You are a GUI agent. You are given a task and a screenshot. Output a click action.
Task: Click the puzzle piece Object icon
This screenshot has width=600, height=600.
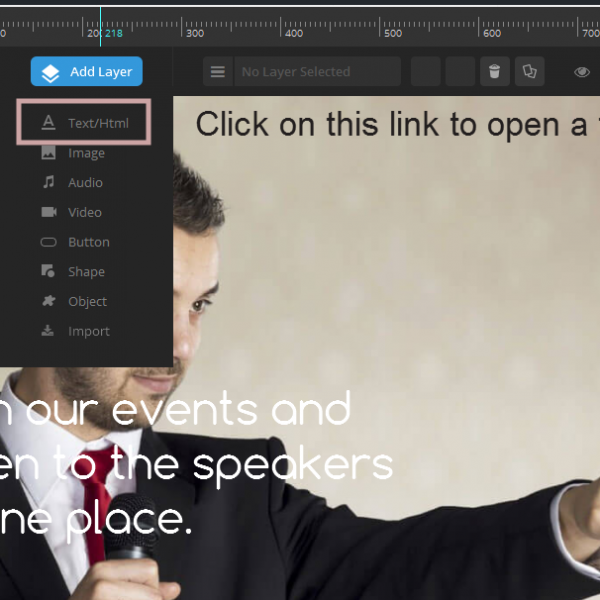[x=48, y=301]
